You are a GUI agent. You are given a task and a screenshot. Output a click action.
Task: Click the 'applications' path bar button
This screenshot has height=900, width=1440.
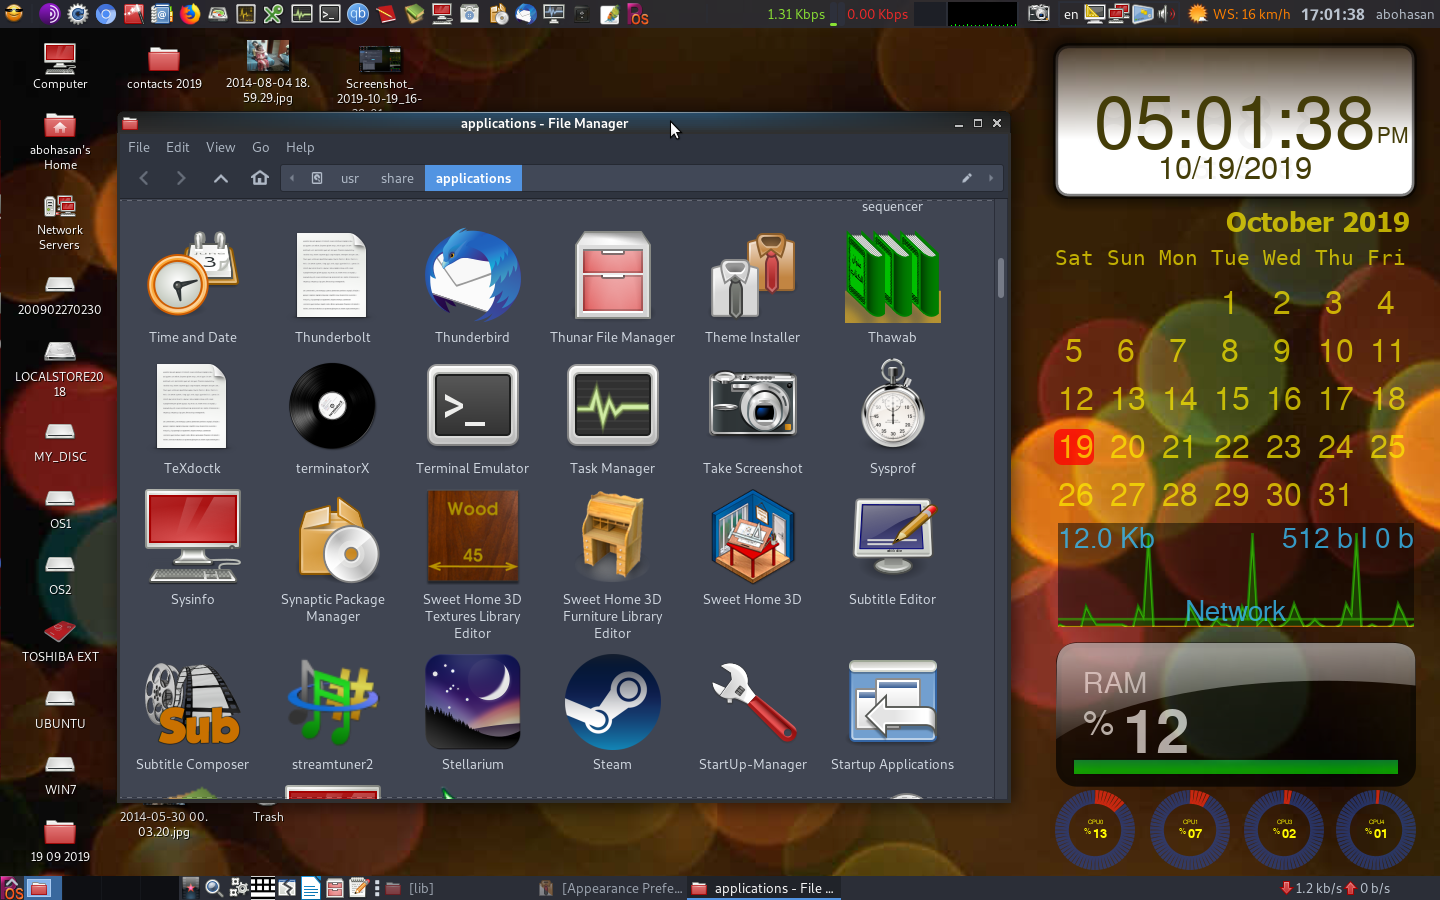coord(473,178)
